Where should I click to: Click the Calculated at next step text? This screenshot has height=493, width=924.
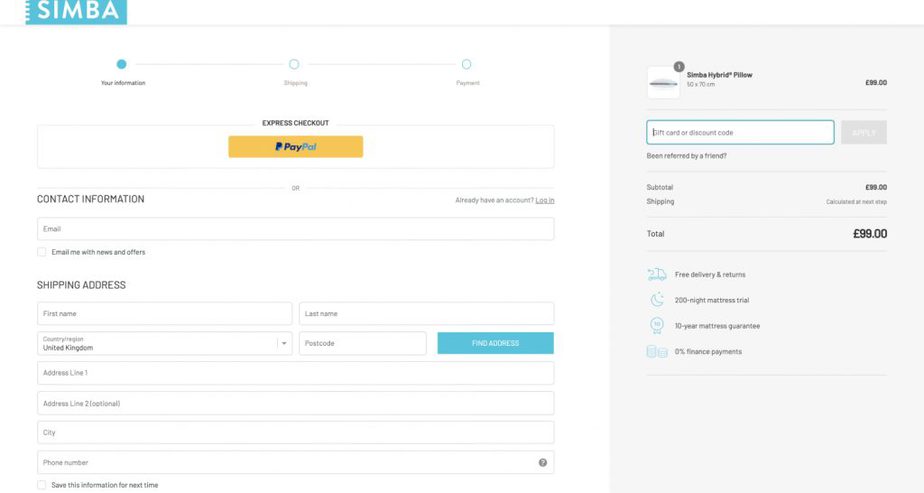(x=856, y=202)
